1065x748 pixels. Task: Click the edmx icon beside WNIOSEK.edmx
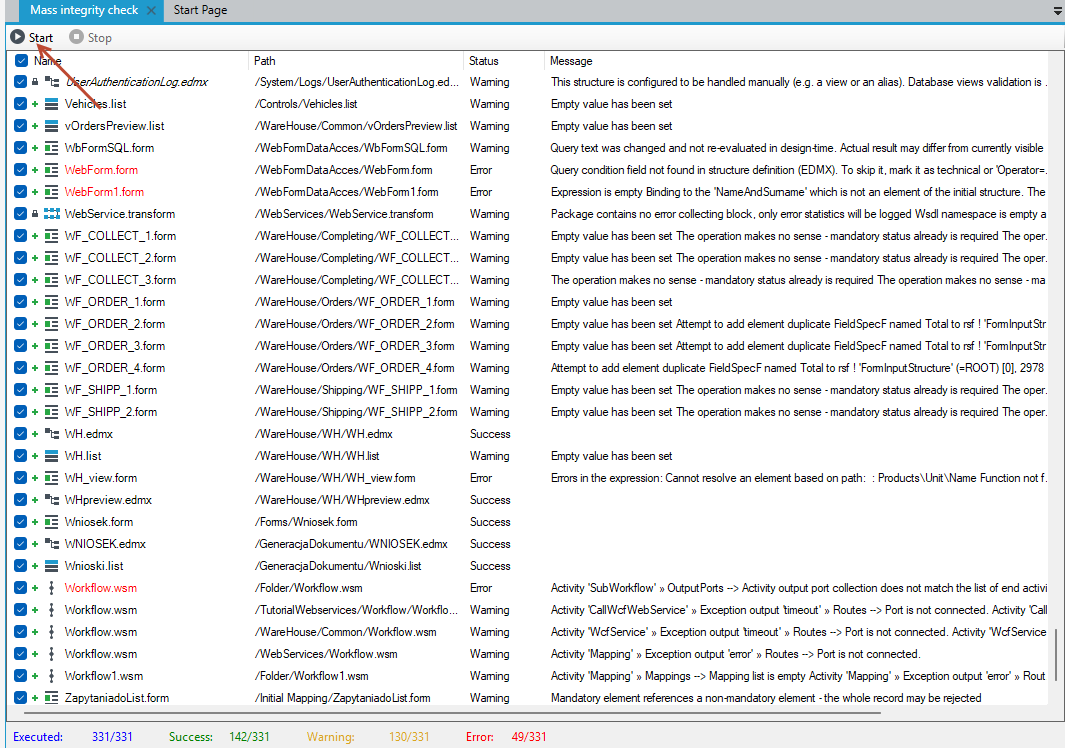coord(52,544)
